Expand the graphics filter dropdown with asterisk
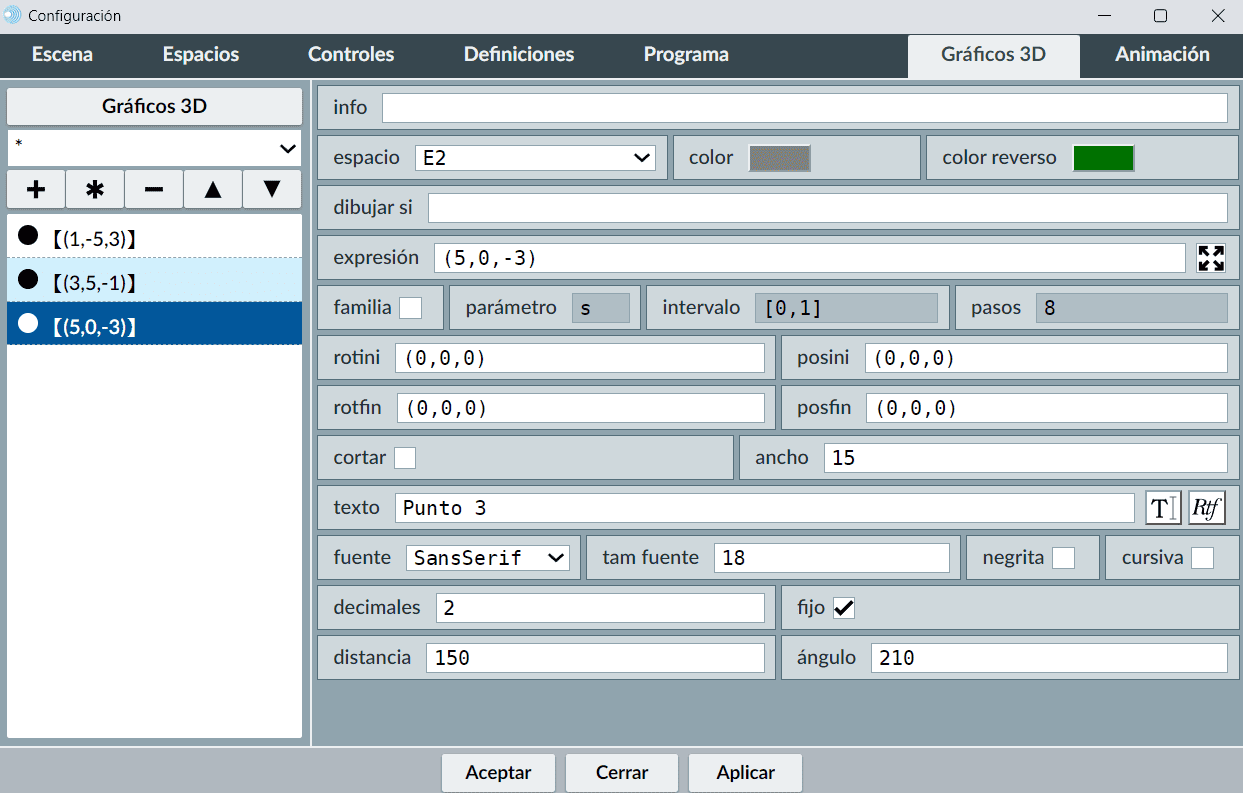This screenshot has width=1243, height=793. click(154, 148)
